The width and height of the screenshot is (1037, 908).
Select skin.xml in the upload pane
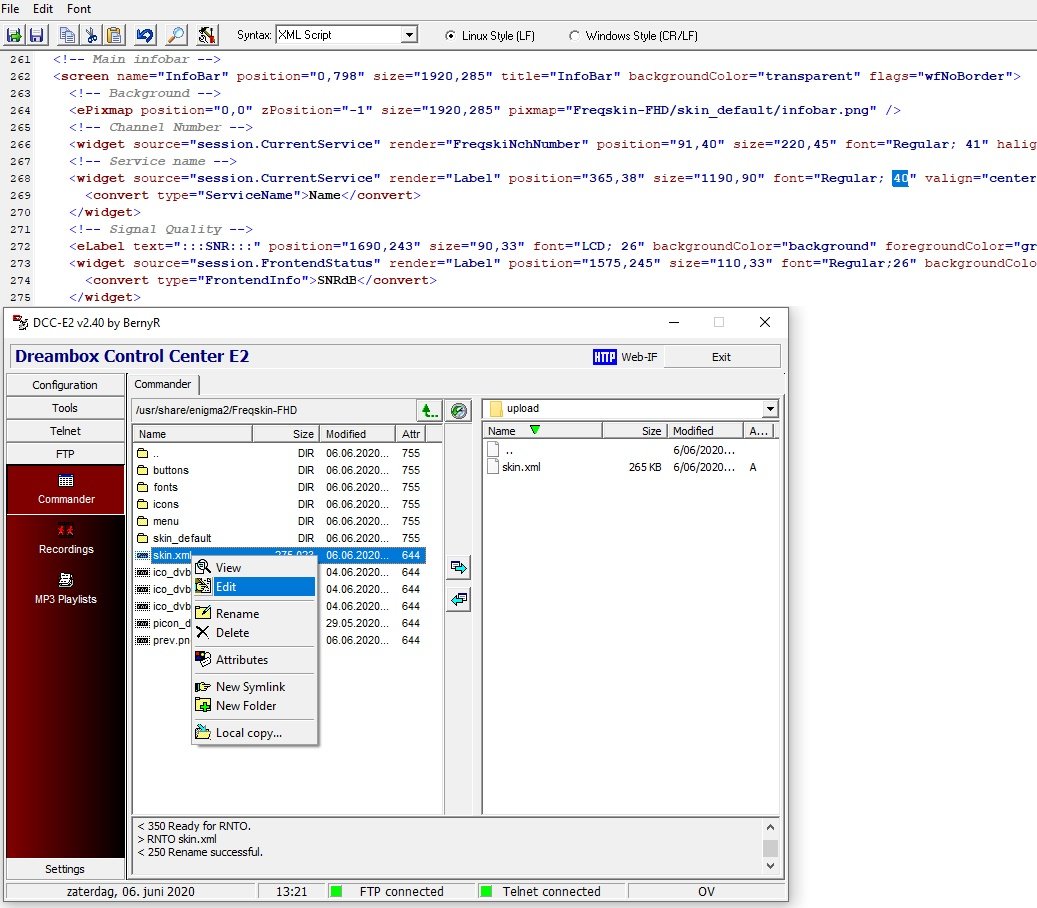(x=521, y=467)
